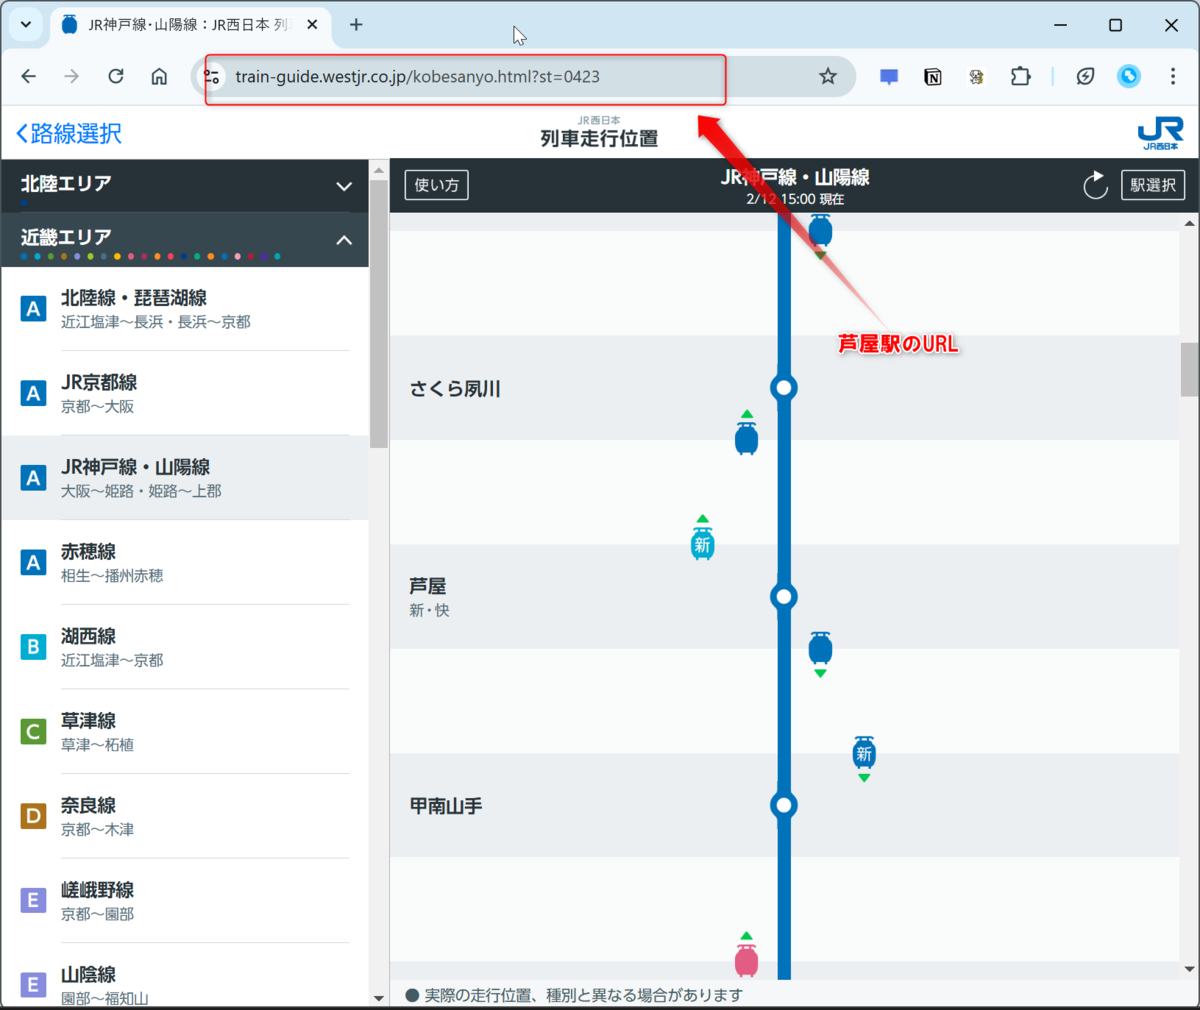1200x1010 pixels.
Task: Click the さくら夙川 station marker circle
Action: pyautogui.click(x=784, y=387)
